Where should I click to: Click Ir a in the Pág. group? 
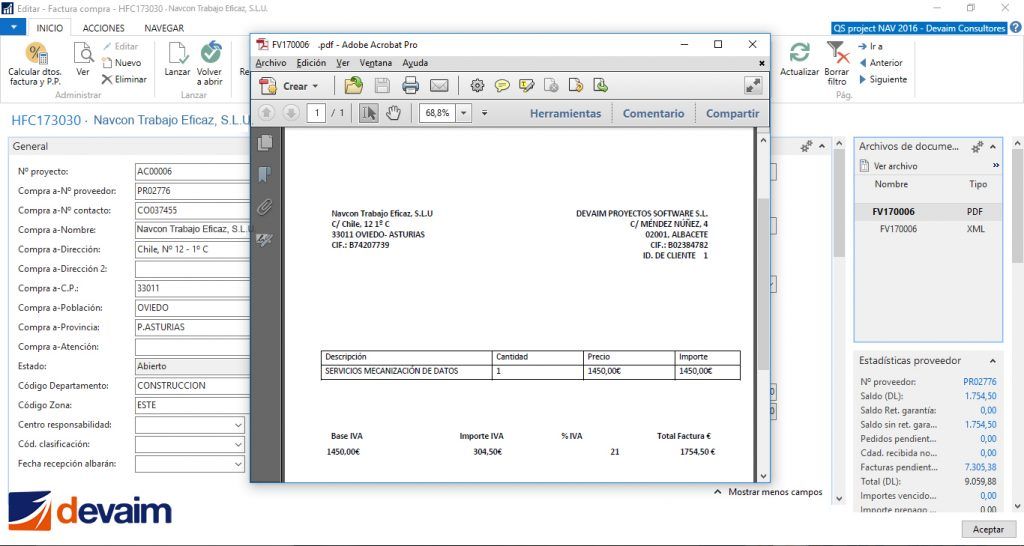(x=870, y=46)
